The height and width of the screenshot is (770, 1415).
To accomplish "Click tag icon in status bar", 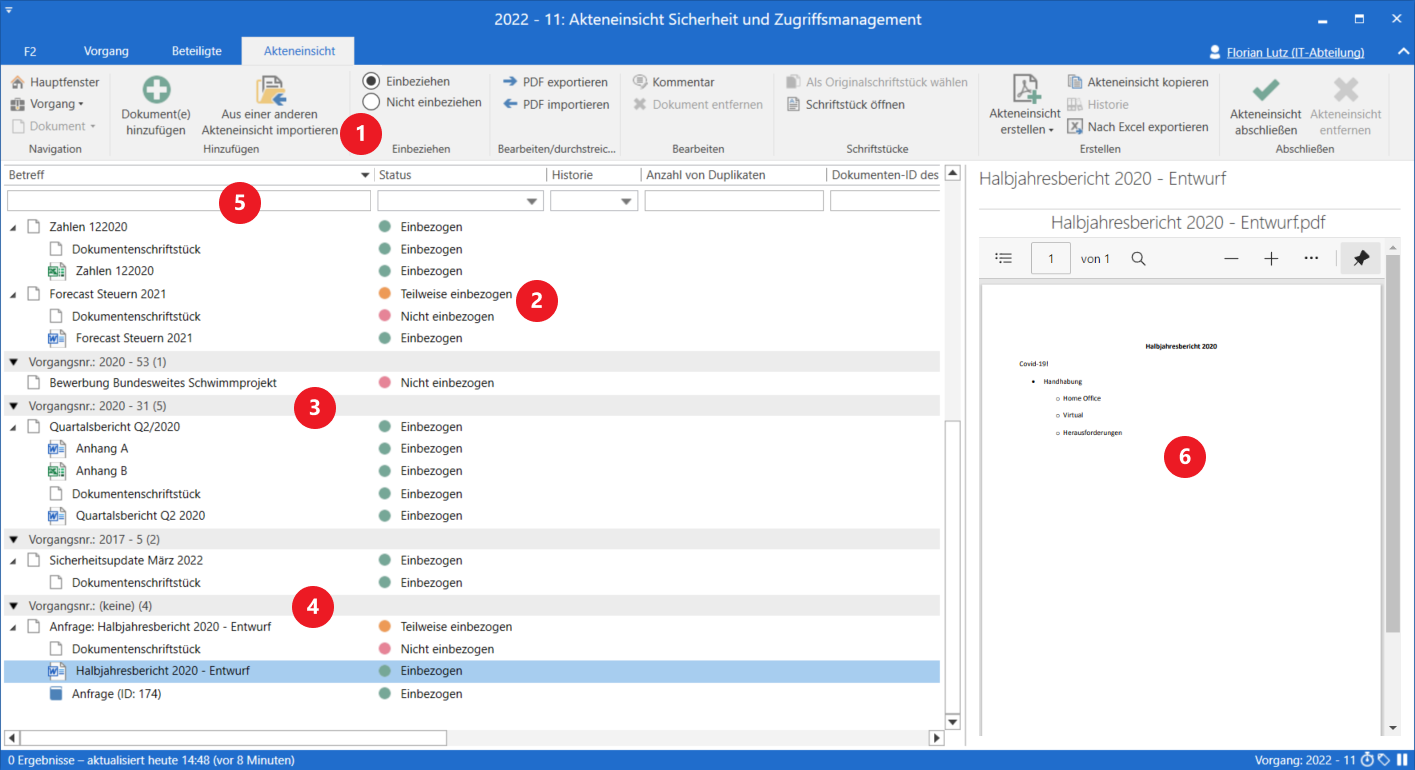I will 1384,760.
